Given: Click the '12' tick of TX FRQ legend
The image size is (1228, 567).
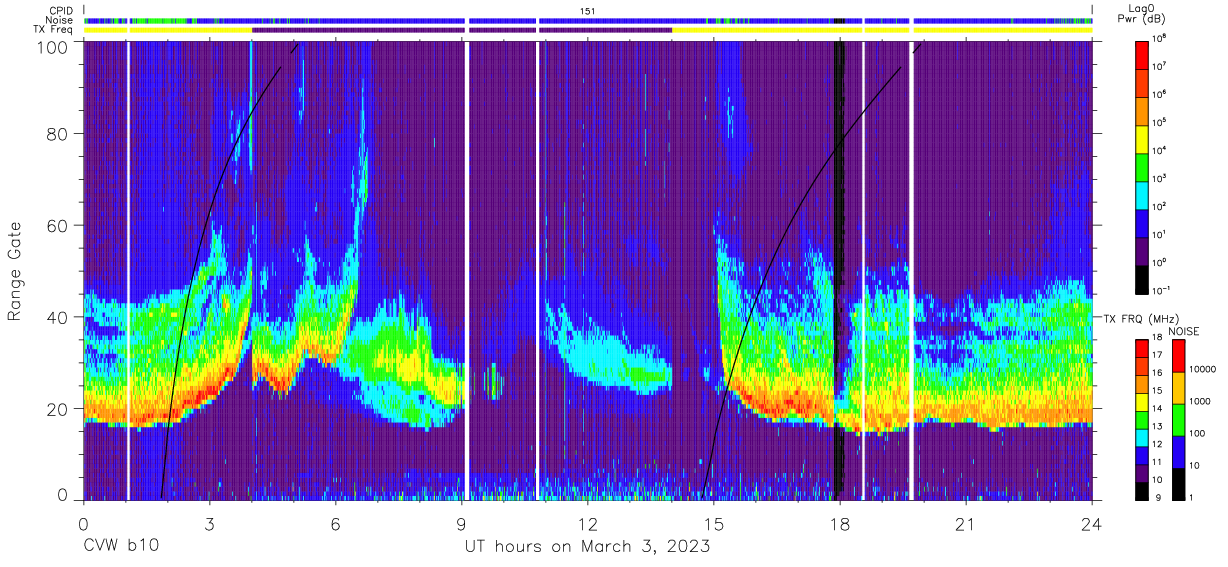Looking at the screenshot, I should point(1159,444).
